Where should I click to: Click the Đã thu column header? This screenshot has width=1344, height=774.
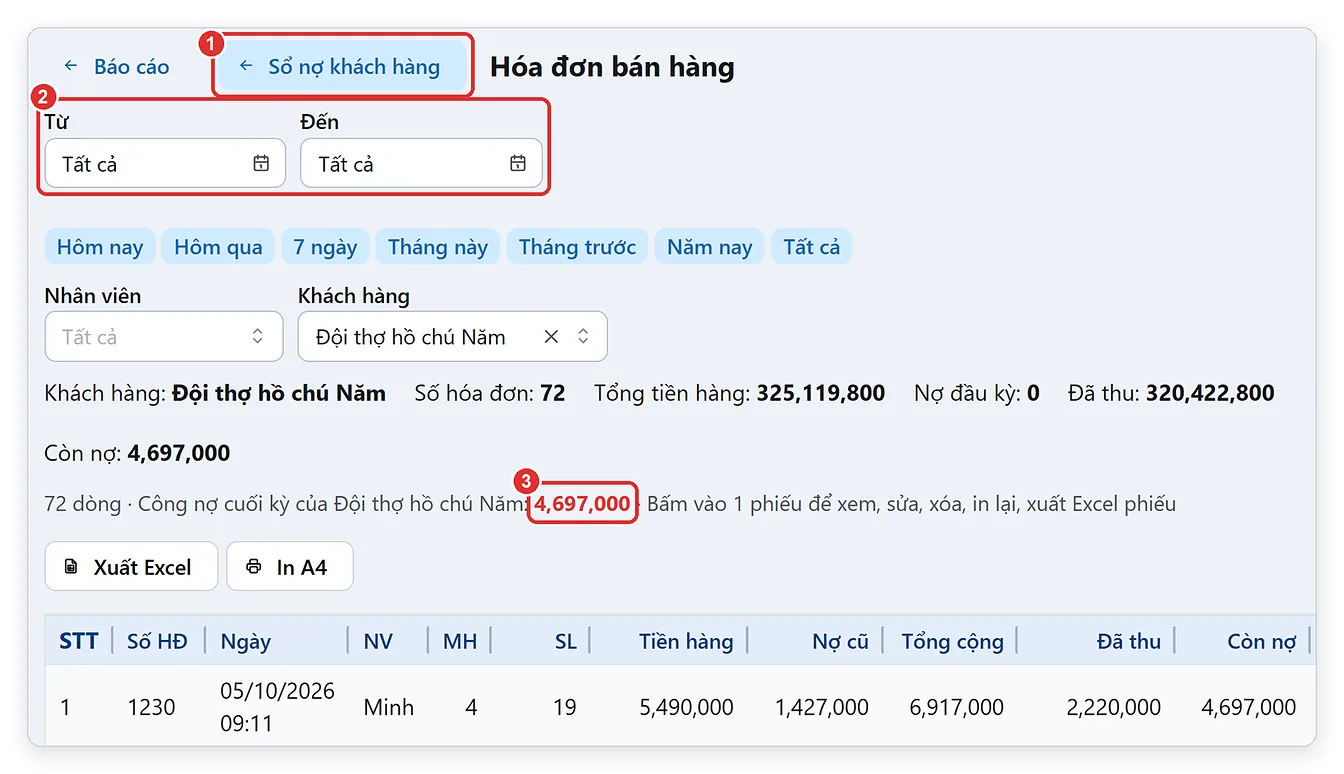pyautogui.click(x=1096, y=641)
